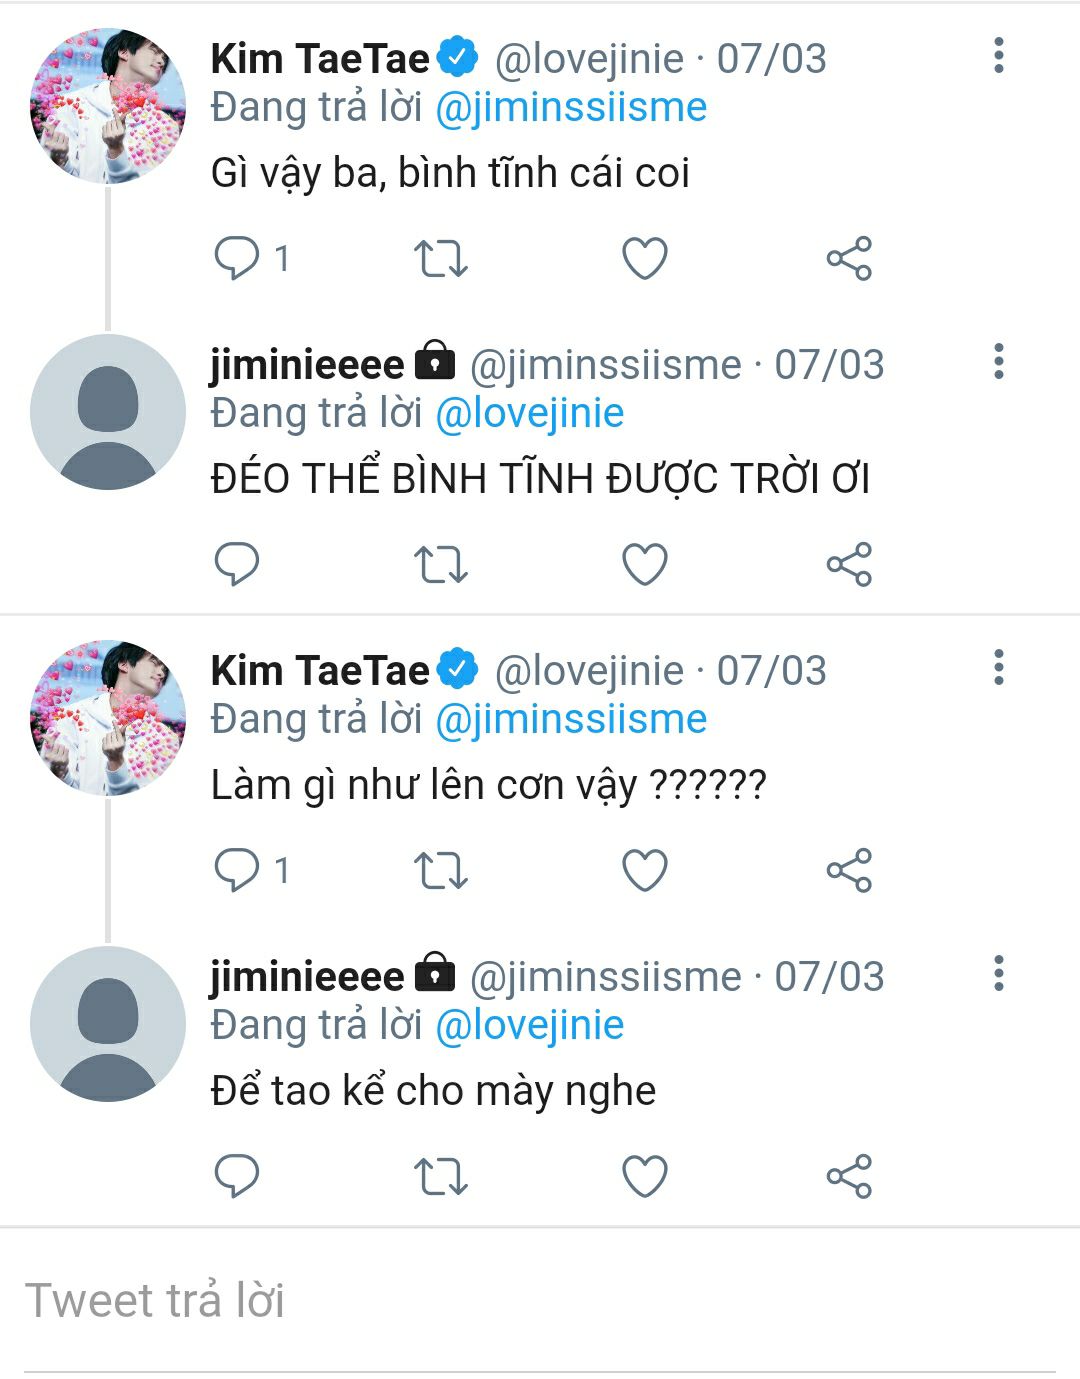
Task: Retweet "Để tao kể cho mày nghe" tweet
Action: coord(441,1176)
